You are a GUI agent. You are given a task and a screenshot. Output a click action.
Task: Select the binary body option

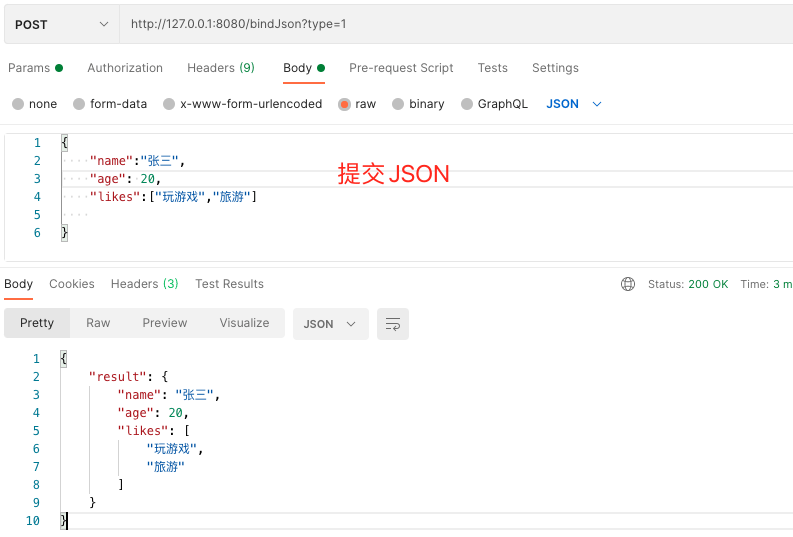[399, 104]
